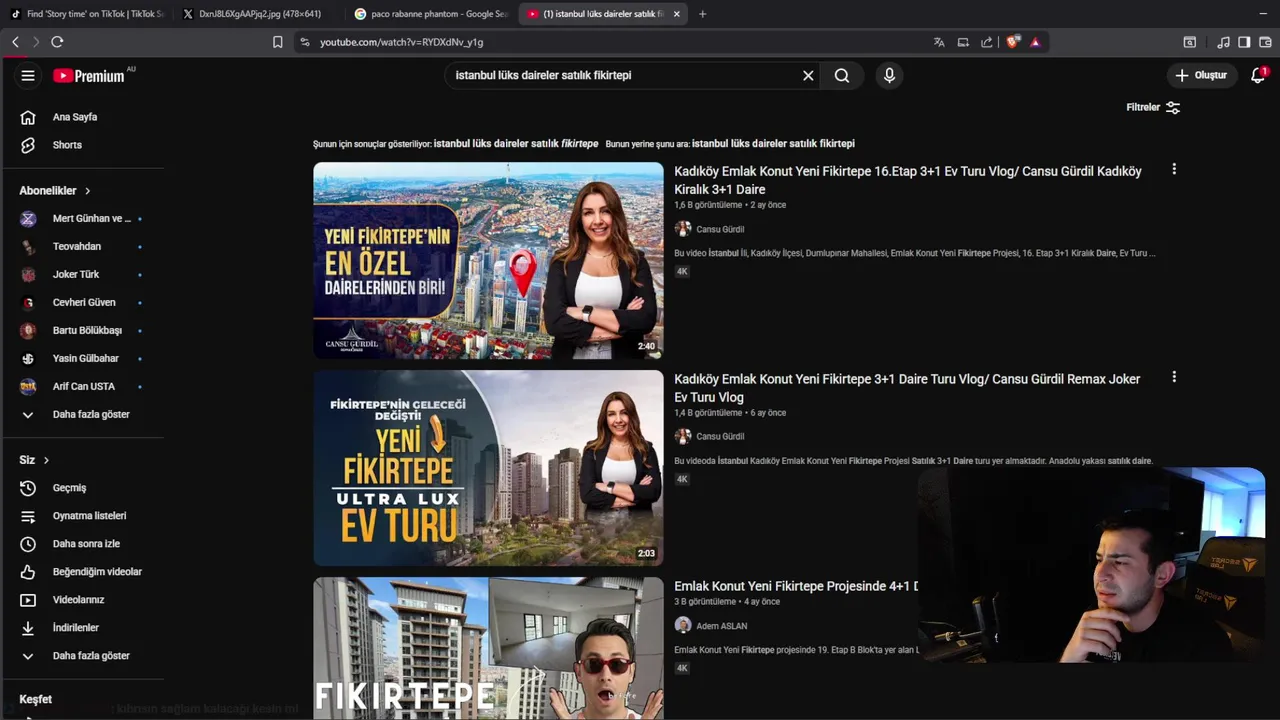Play 'En Özel Dairelerinden Biri' thumbnail

point(488,260)
